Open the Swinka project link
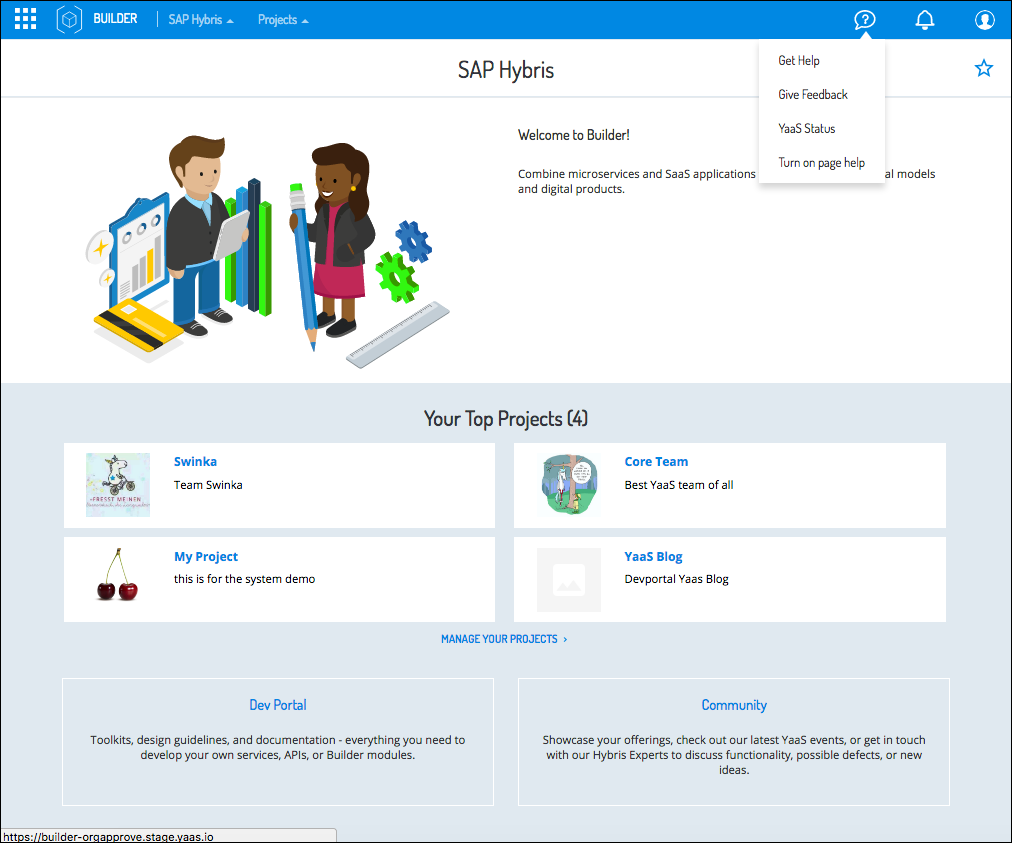The image size is (1012, 843). click(x=195, y=462)
